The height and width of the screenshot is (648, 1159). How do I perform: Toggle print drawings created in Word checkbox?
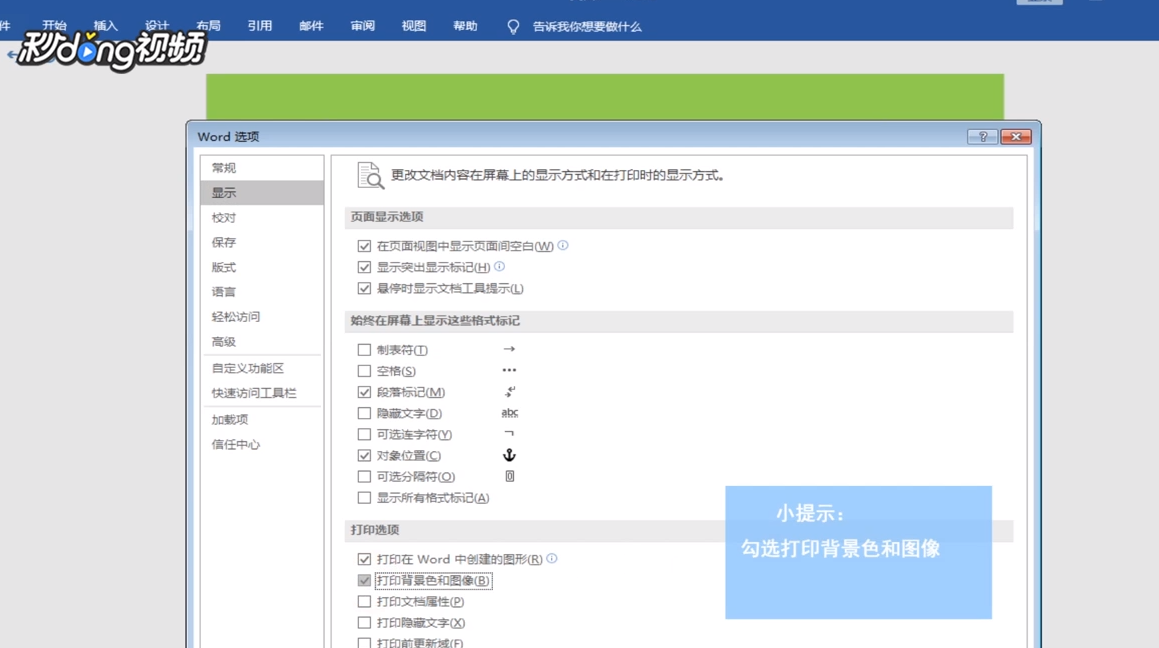[x=364, y=559]
